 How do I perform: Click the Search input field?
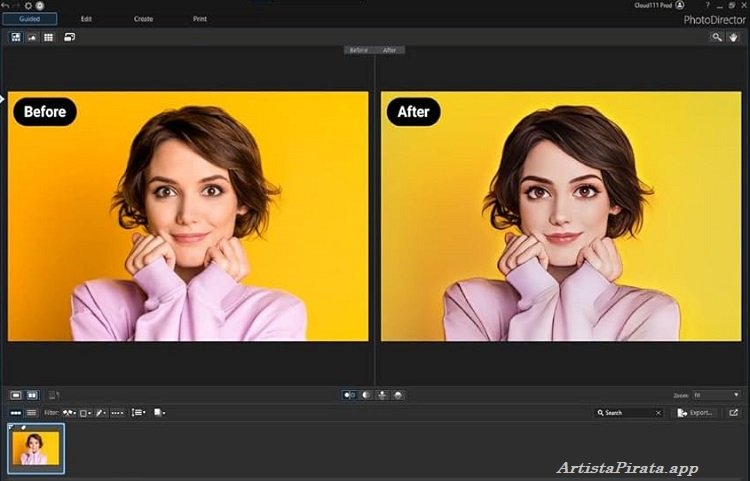click(x=627, y=412)
